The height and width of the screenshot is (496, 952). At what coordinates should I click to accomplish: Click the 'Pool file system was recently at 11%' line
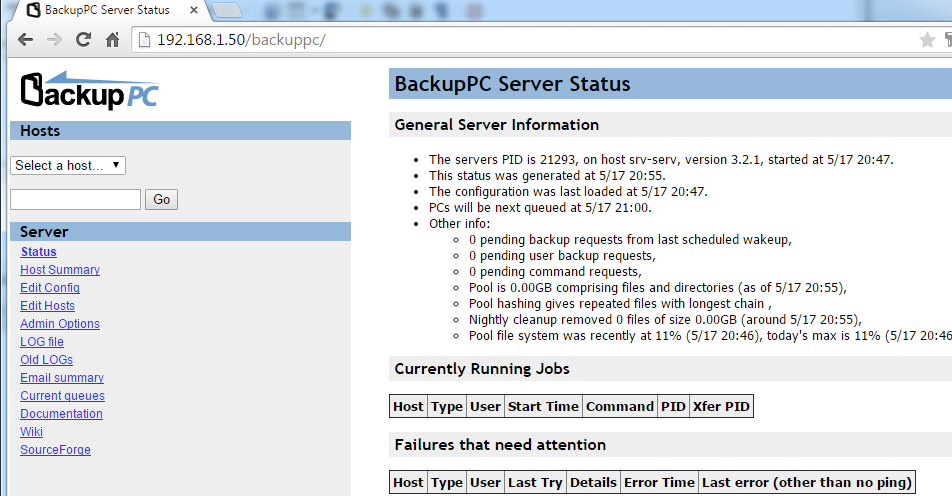(710, 336)
